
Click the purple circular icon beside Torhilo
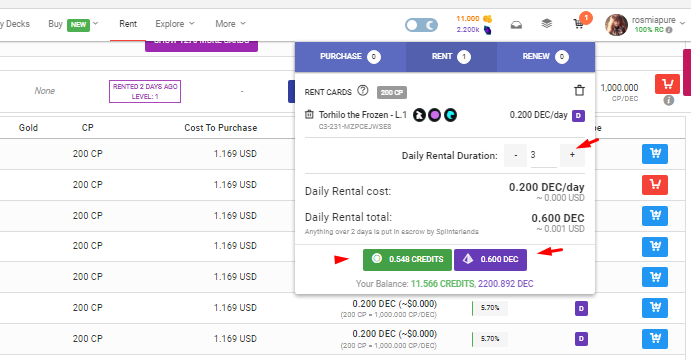[x=435, y=115]
